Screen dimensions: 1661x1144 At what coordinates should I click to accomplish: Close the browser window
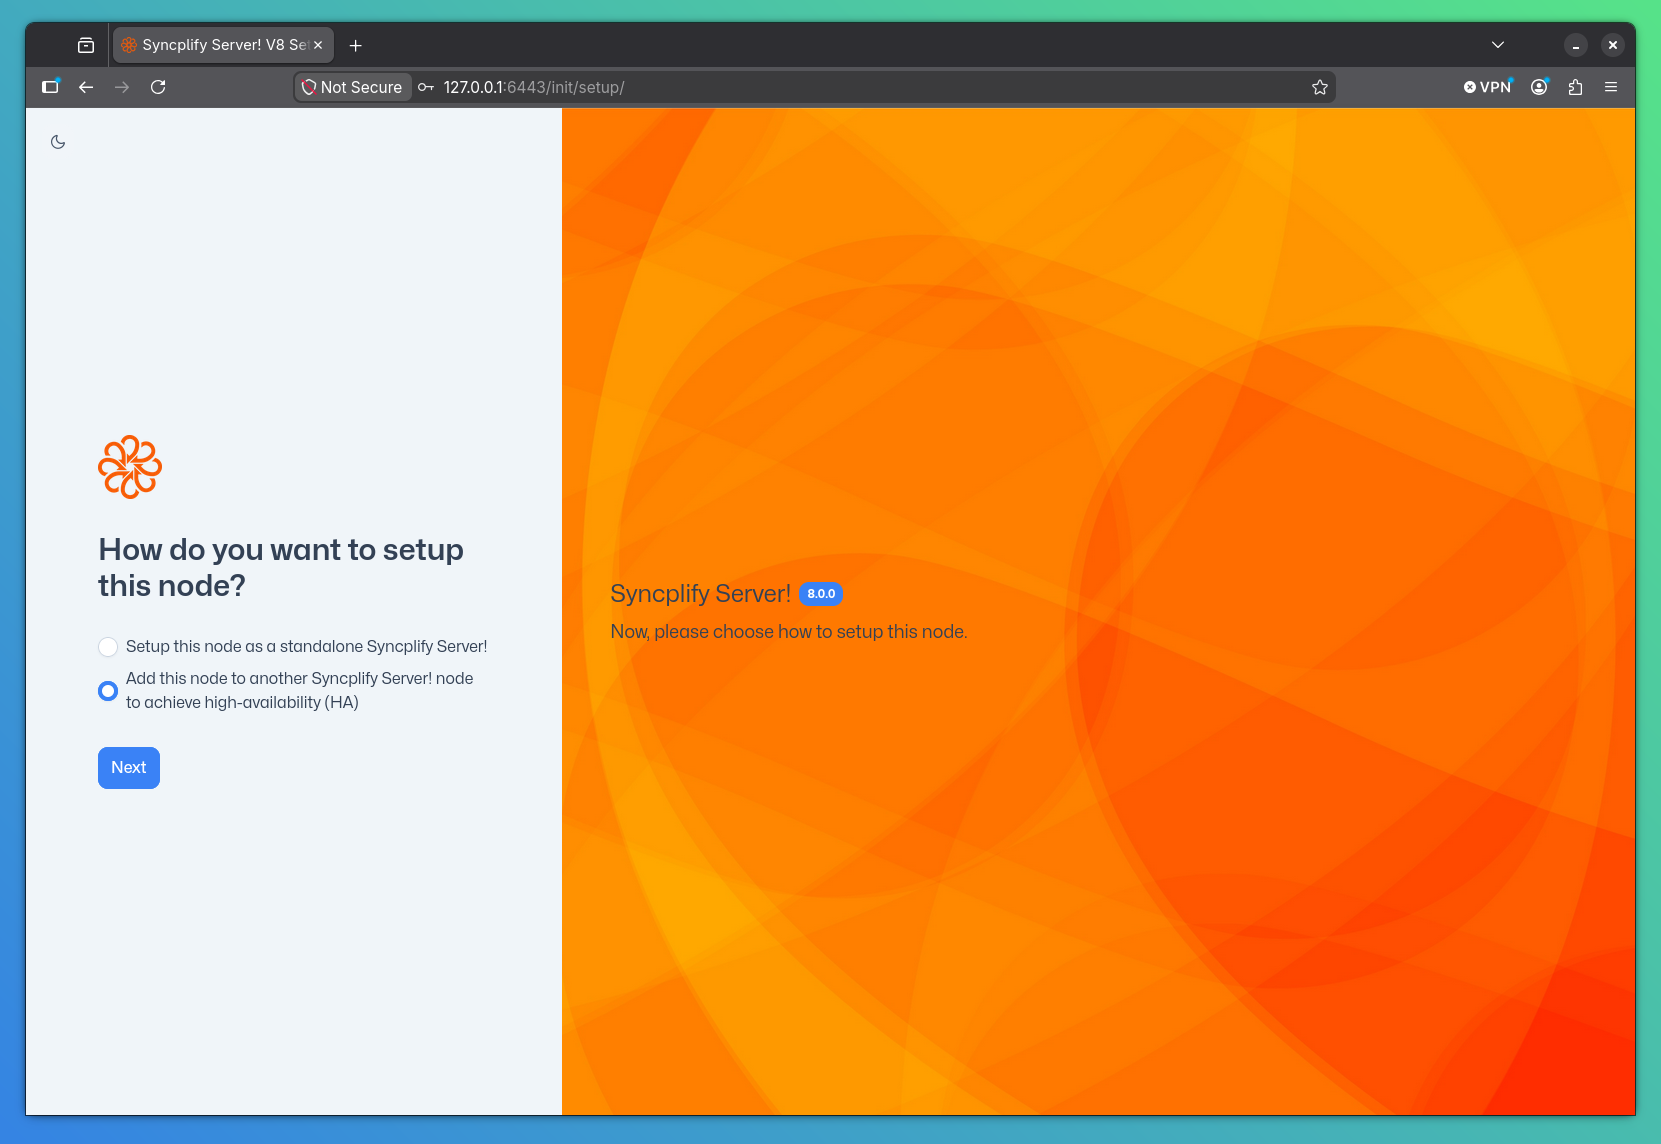(x=1613, y=45)
